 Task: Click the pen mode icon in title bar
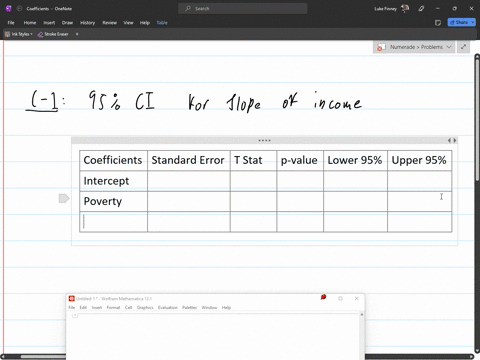pyautogui.click(x=421, y=9)
